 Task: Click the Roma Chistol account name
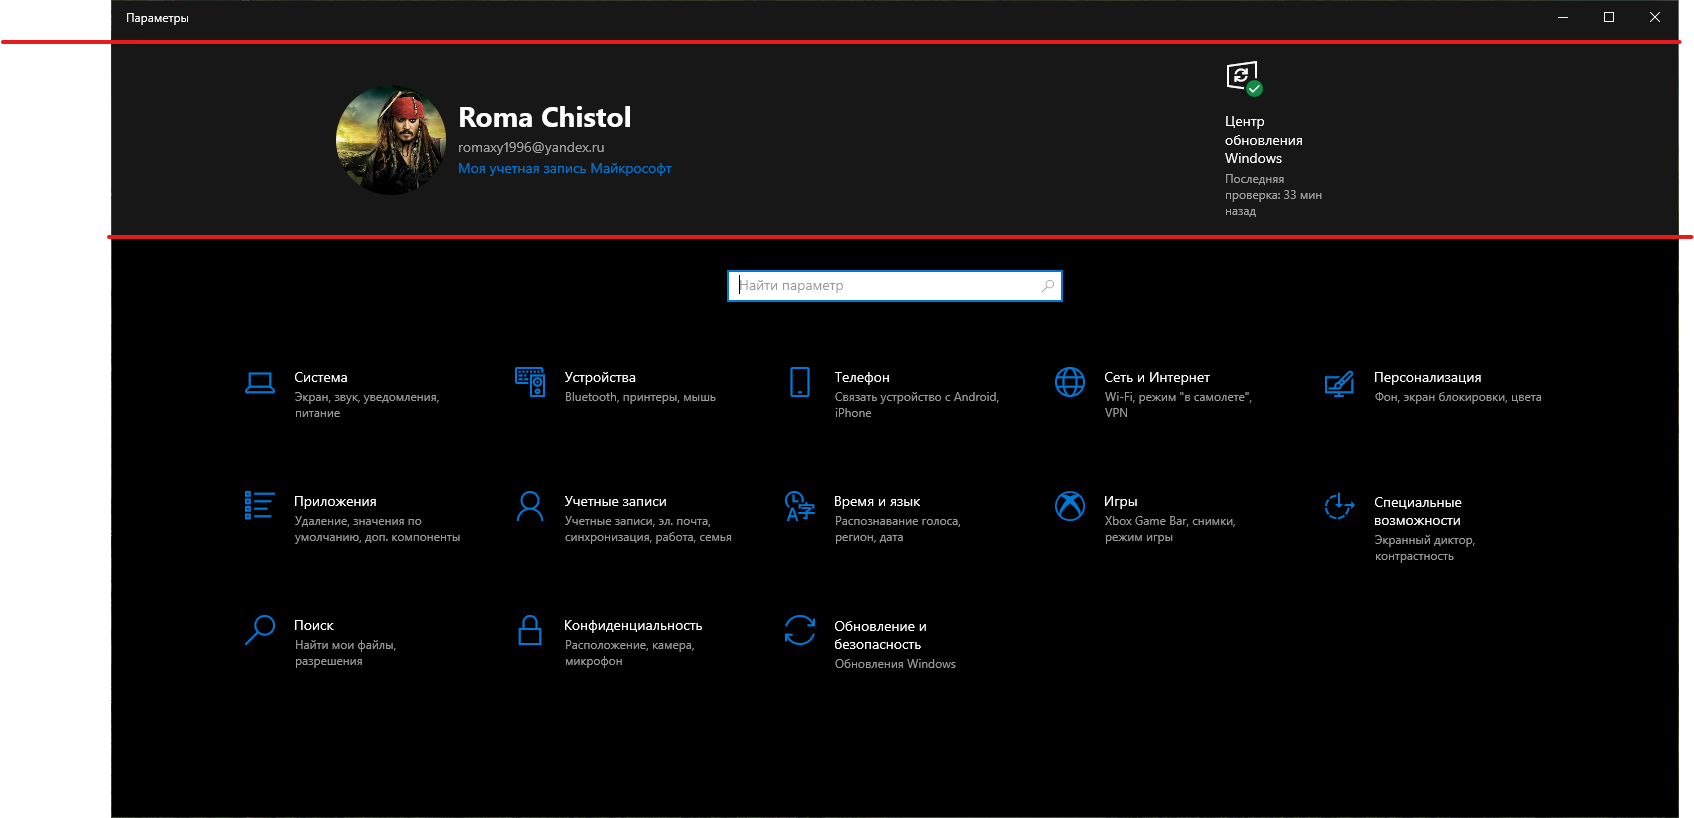(x=545, y=117)
